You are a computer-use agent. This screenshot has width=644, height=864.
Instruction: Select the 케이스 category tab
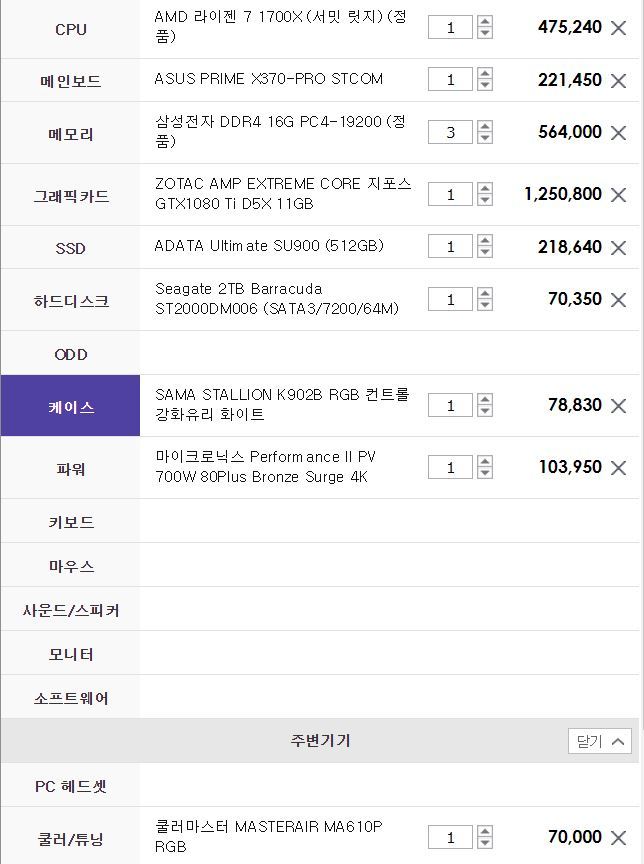[71, 406]
